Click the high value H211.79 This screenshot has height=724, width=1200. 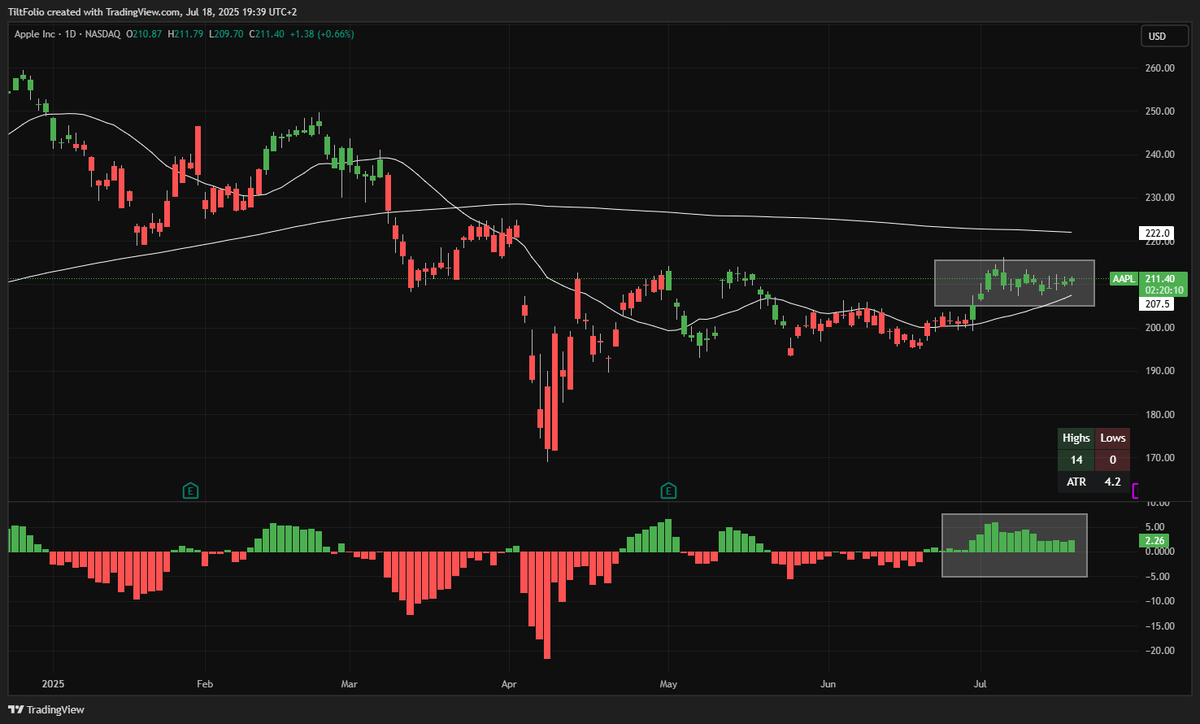point(185,34)
